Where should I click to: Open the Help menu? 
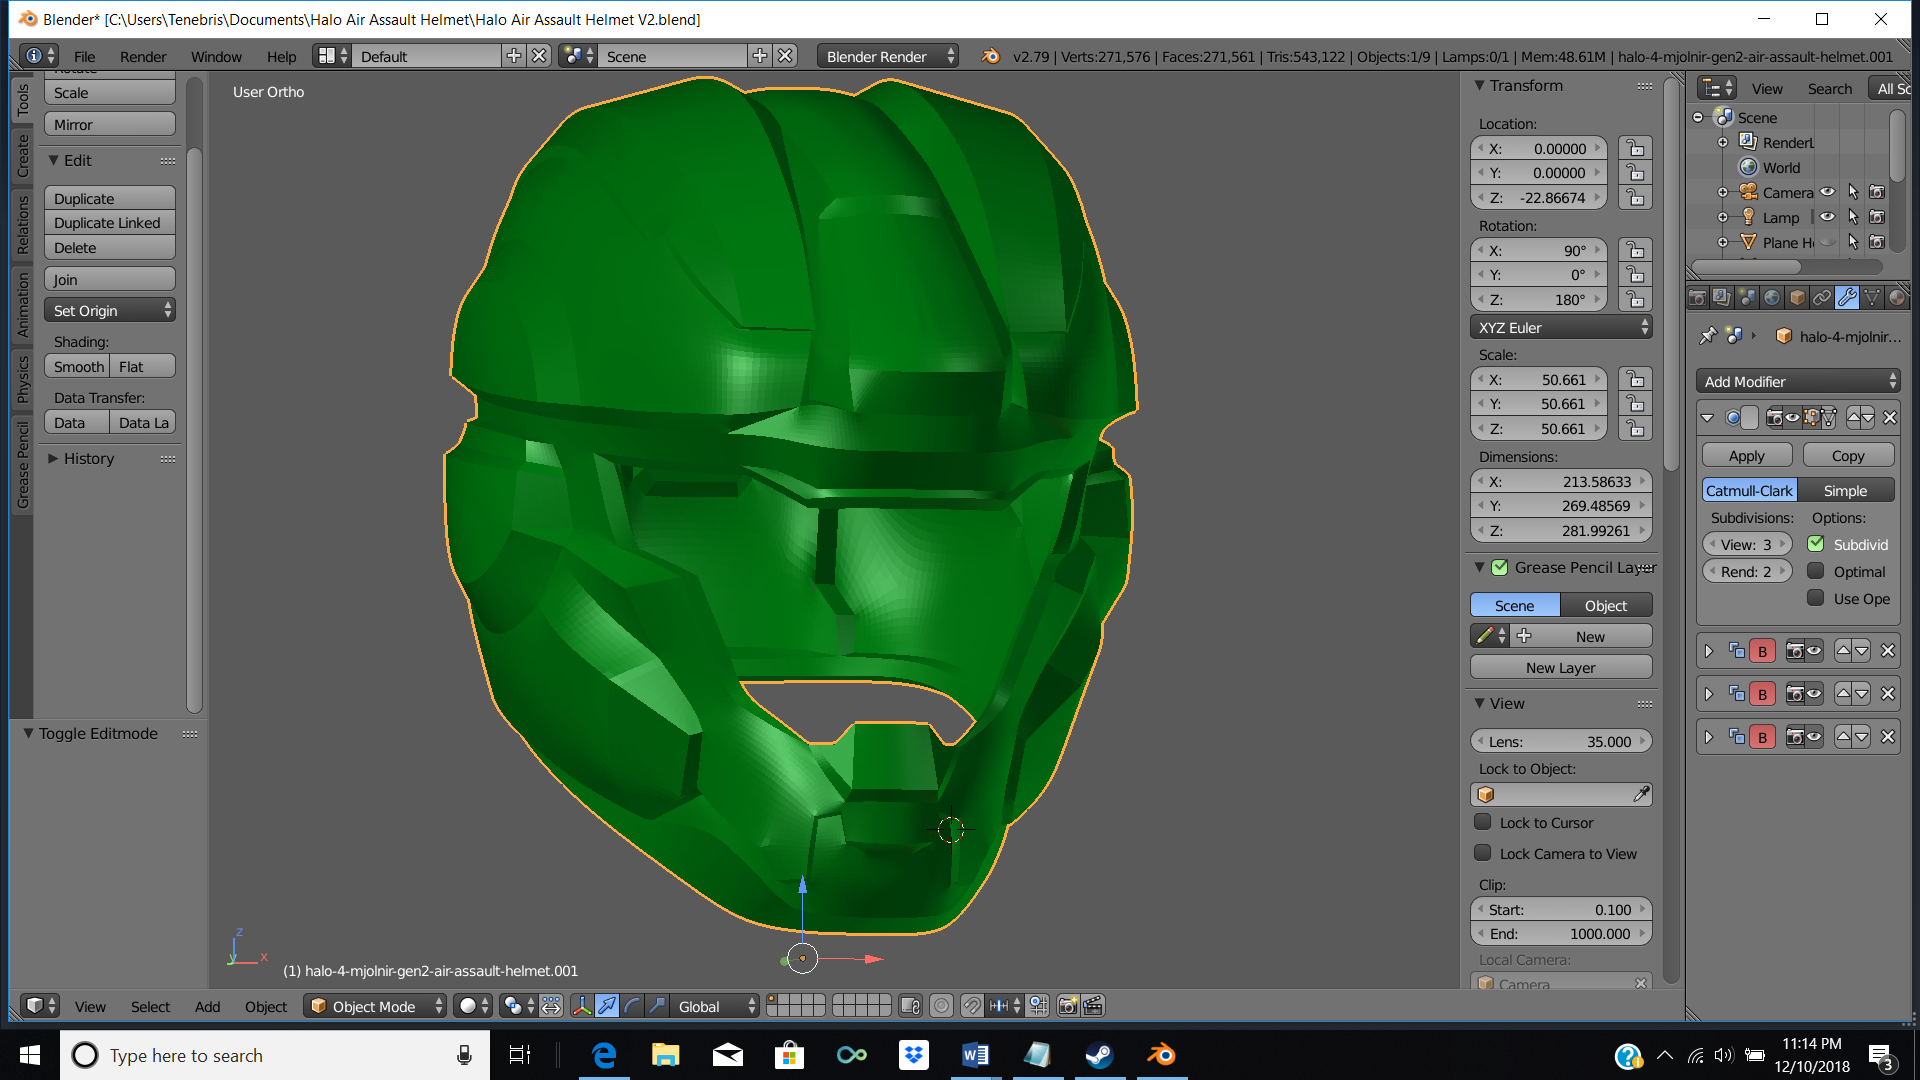[281, 56]
